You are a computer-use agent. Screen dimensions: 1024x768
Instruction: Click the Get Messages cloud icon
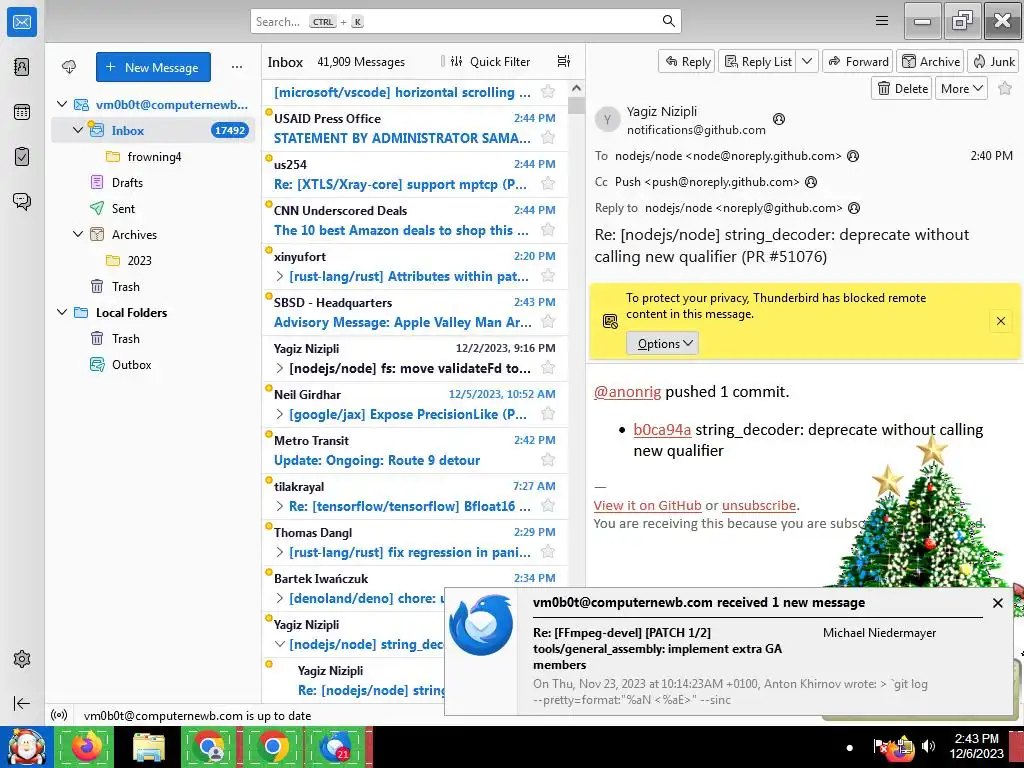[69, 67]
